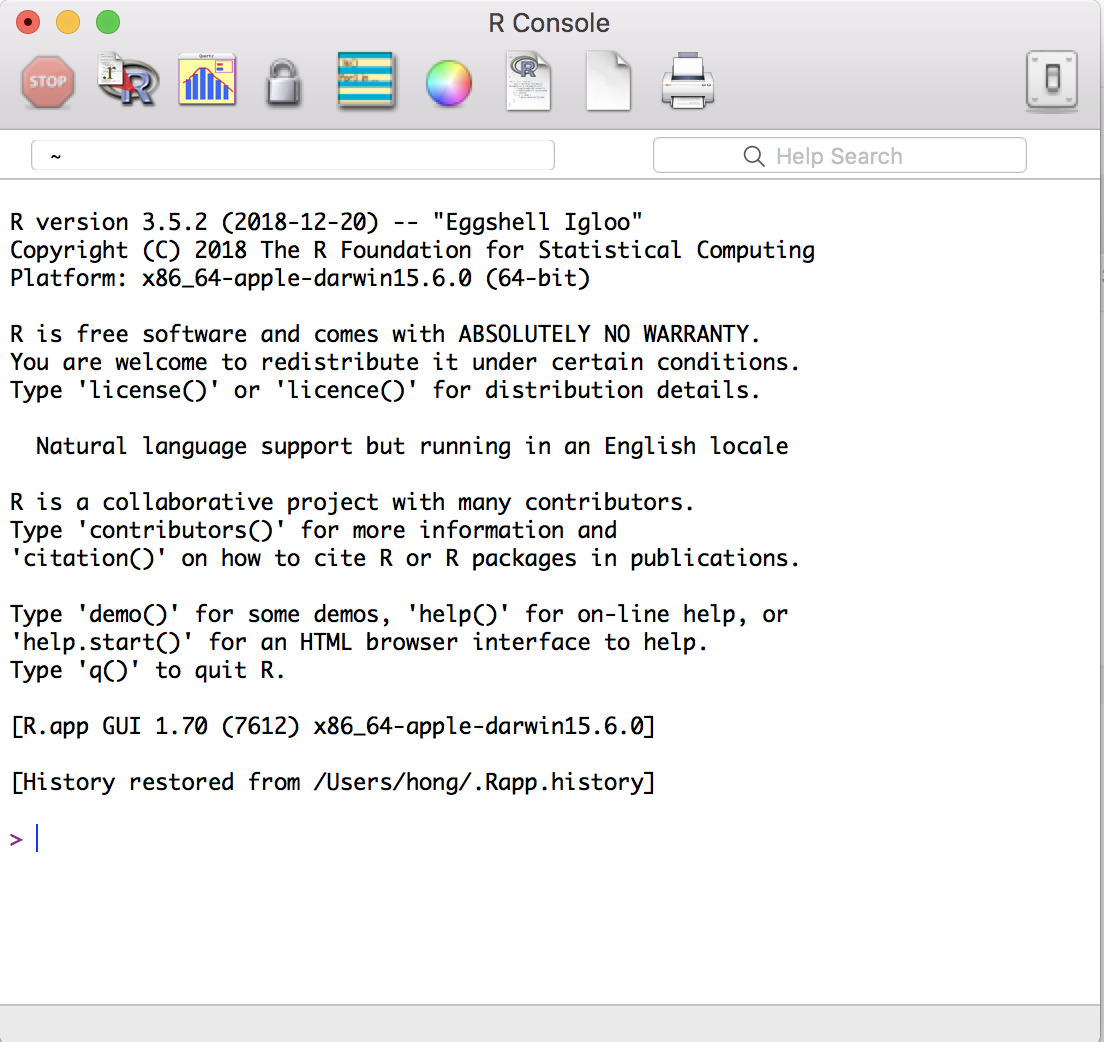Click the green zoom window button

[x=108, y=23]
